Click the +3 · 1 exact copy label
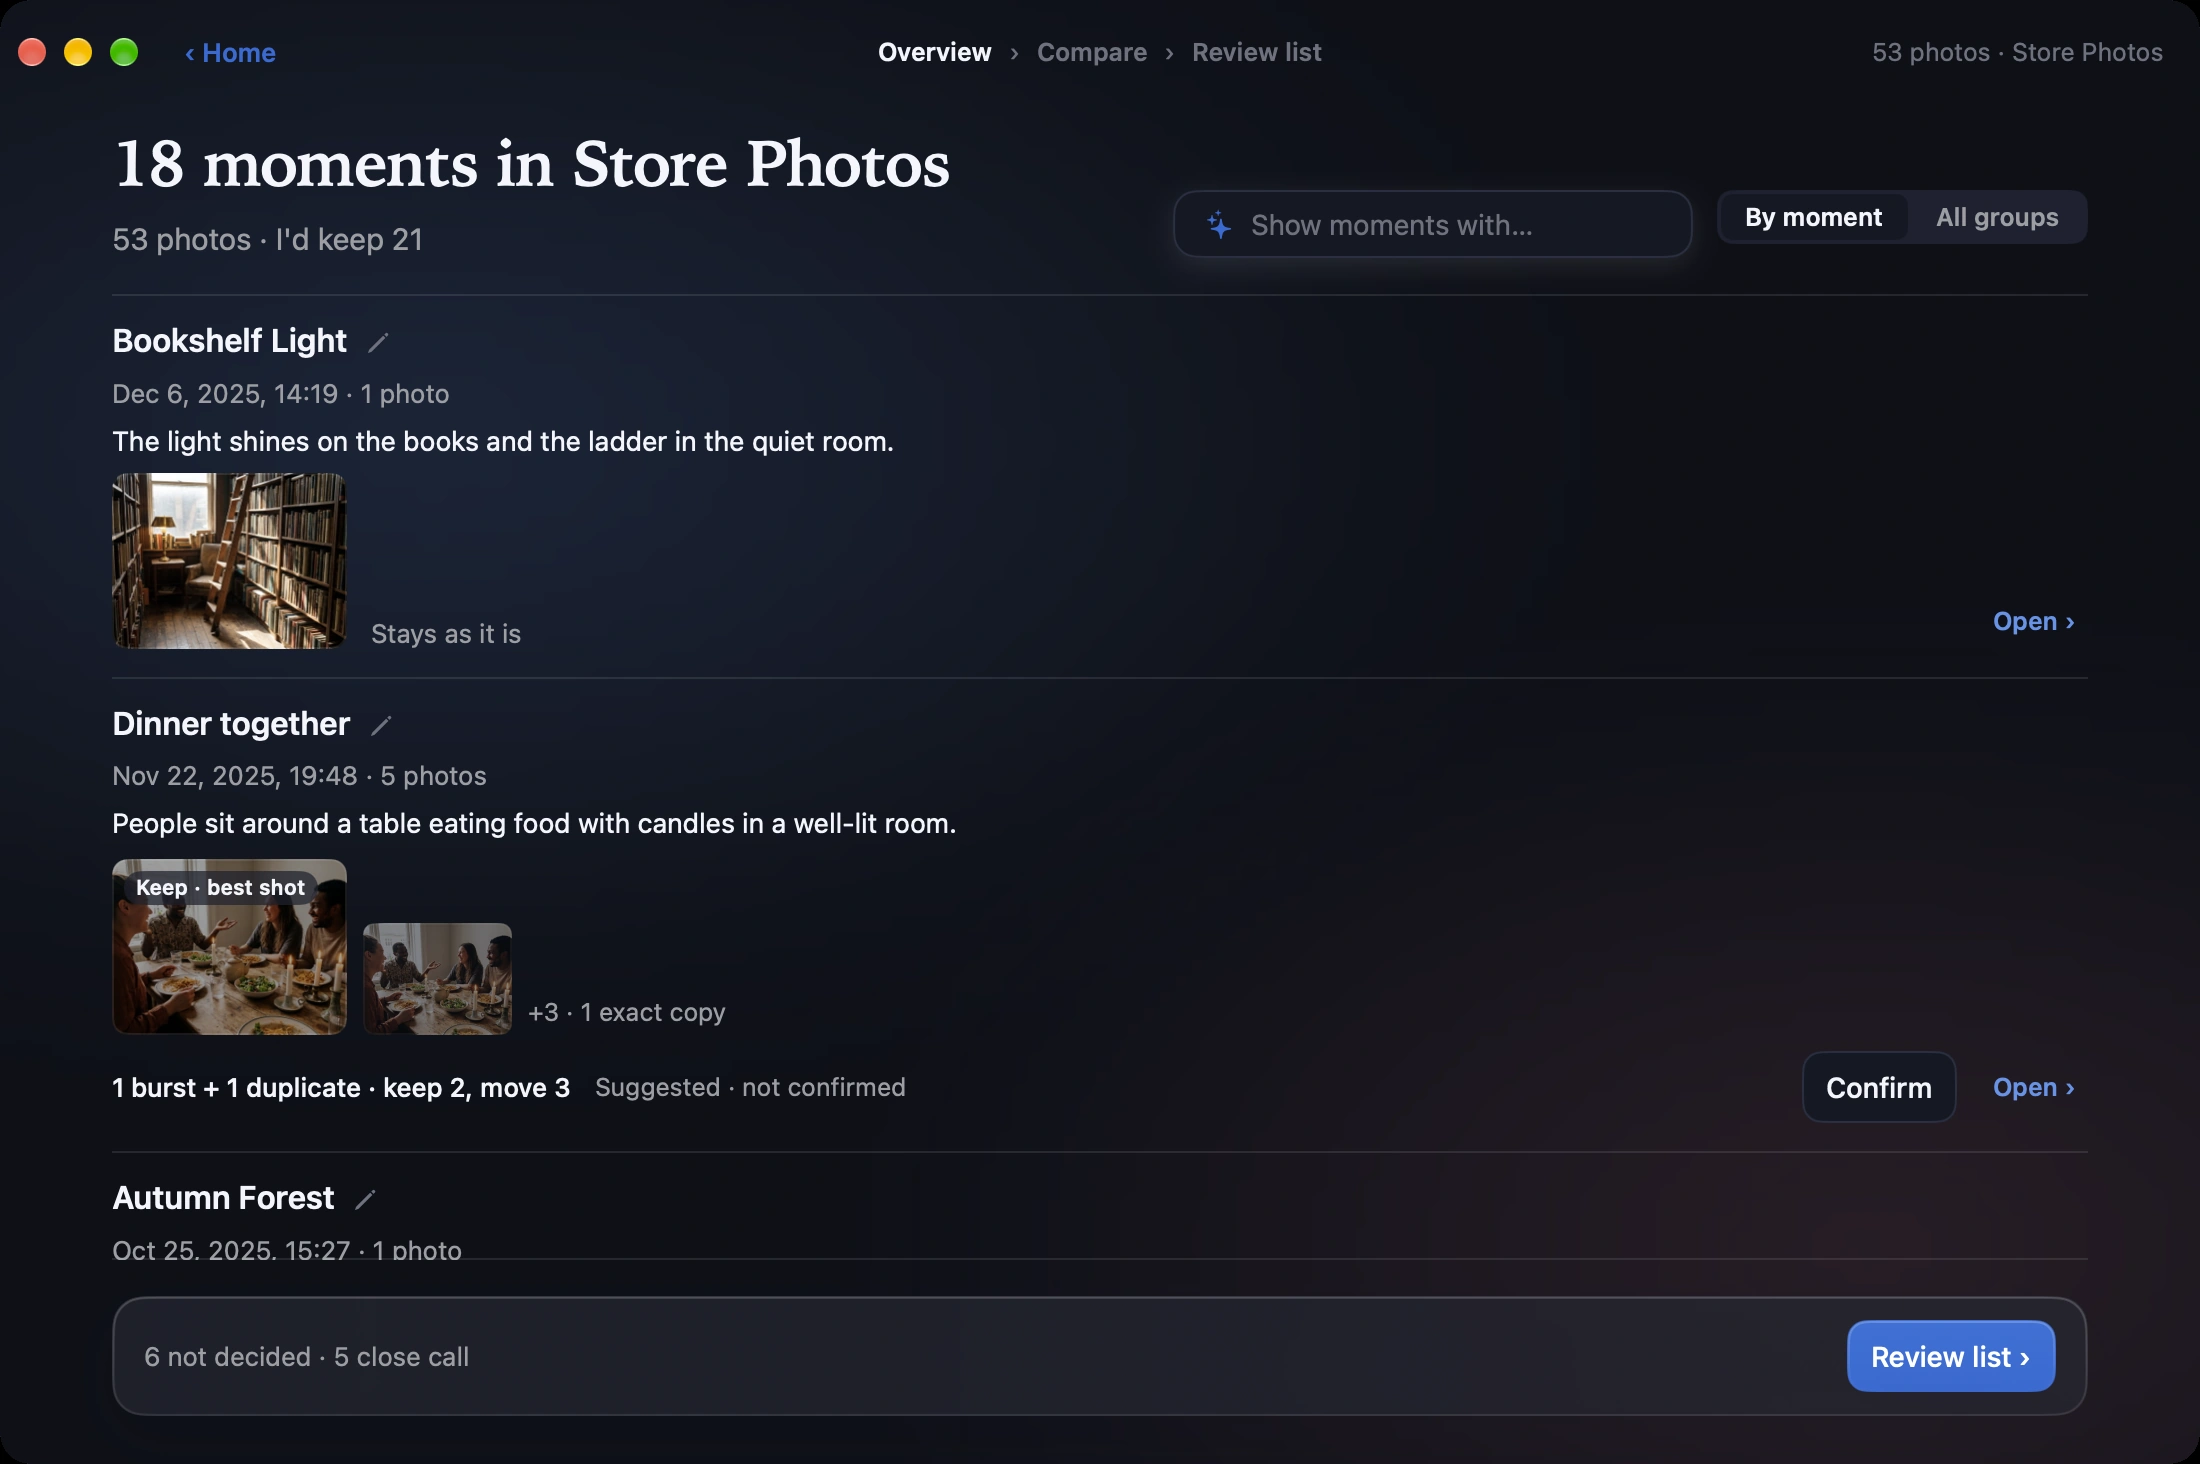2200x1464 pixels. (626, 1012)
